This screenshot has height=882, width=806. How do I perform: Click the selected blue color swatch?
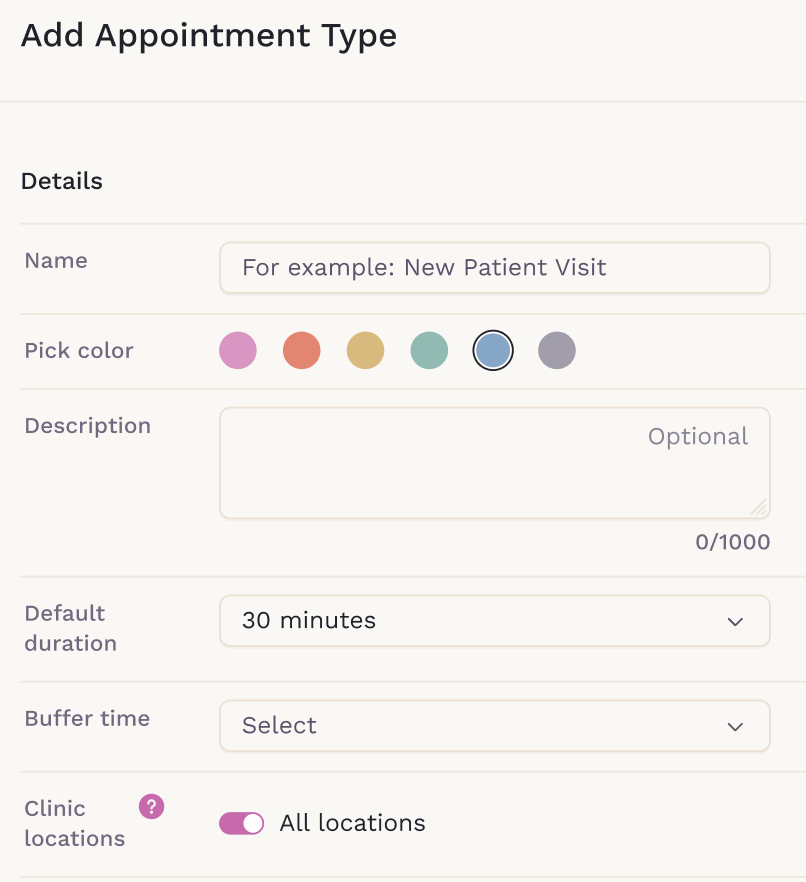point(493,351)
